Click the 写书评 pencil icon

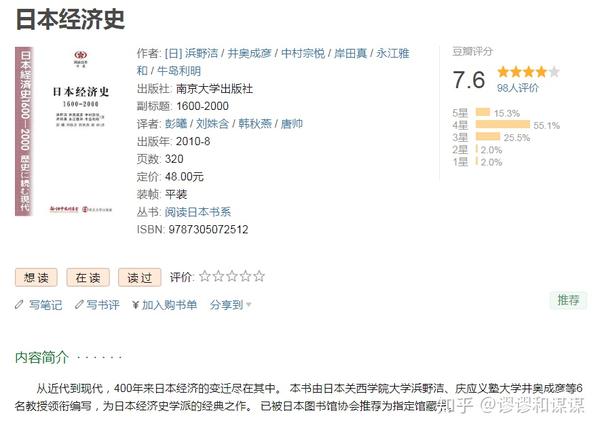pyautogui.click(x=77, y=305)
